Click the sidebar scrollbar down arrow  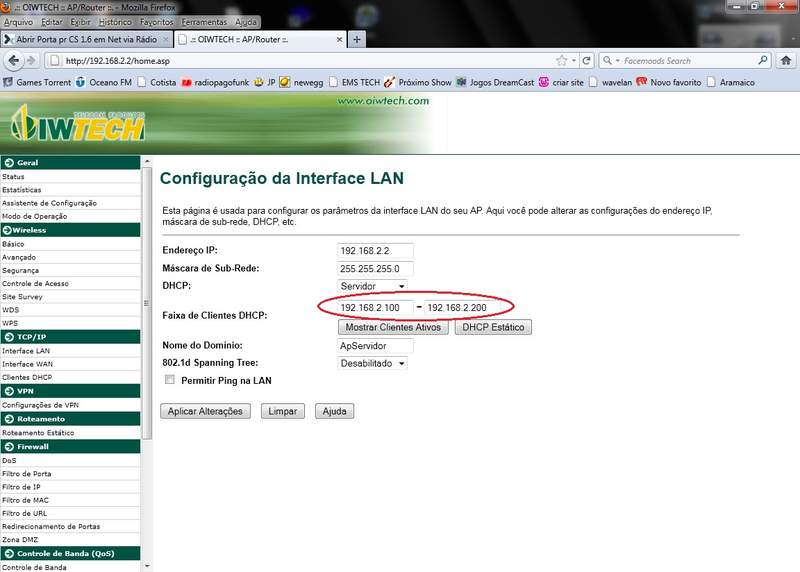[x=147, y=566]
